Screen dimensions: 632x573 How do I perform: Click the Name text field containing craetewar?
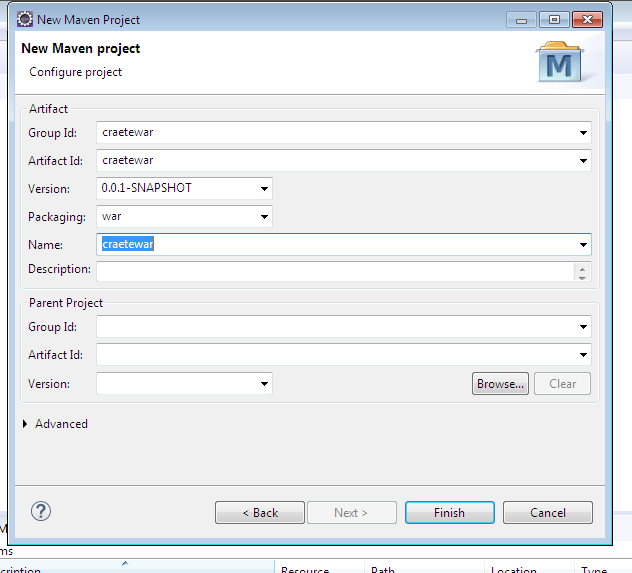pyautogui.click(x=335, y=244)
